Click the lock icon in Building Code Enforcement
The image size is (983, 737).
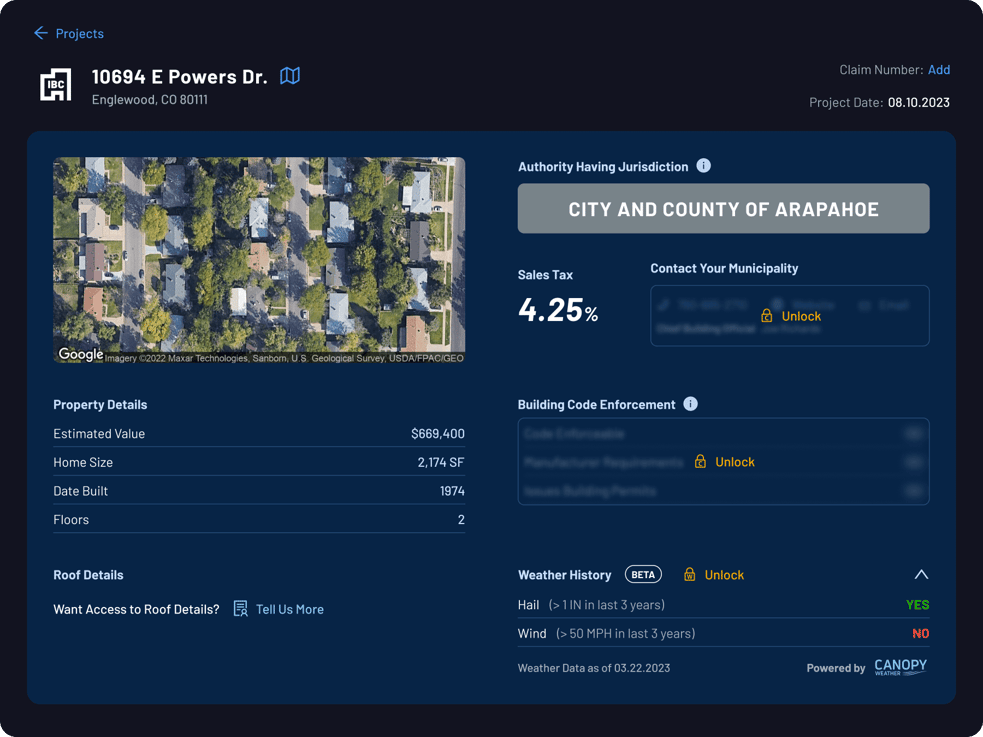[x=700, y=462]
